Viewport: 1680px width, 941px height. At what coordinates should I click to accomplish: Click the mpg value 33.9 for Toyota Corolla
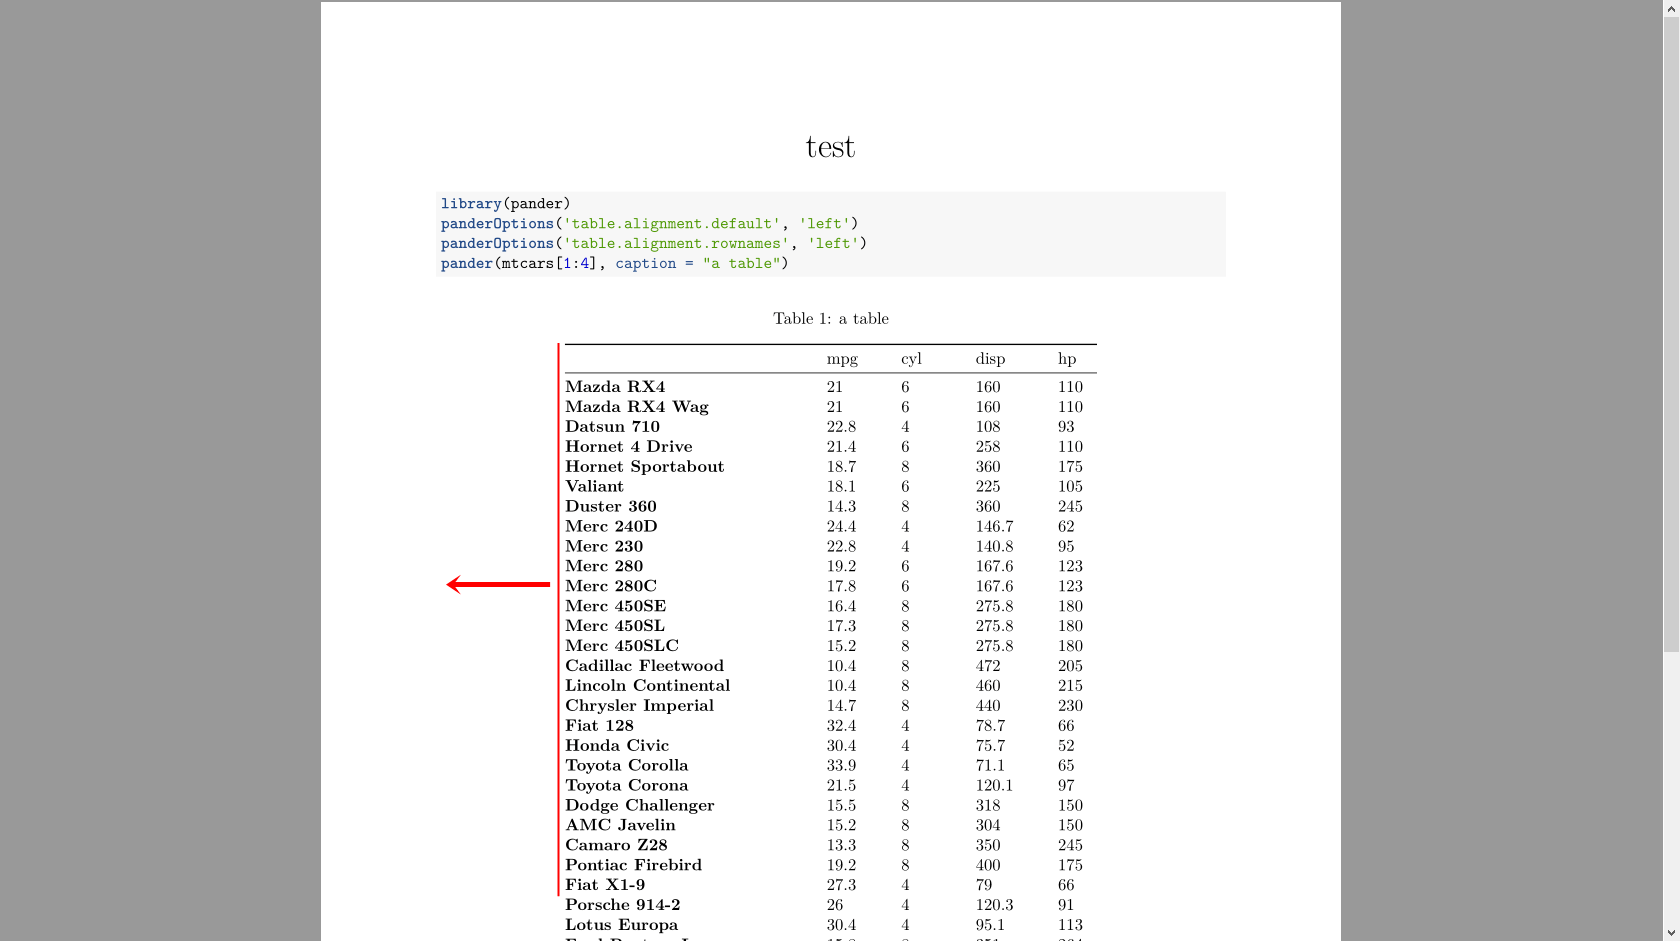tap(841, 766)
